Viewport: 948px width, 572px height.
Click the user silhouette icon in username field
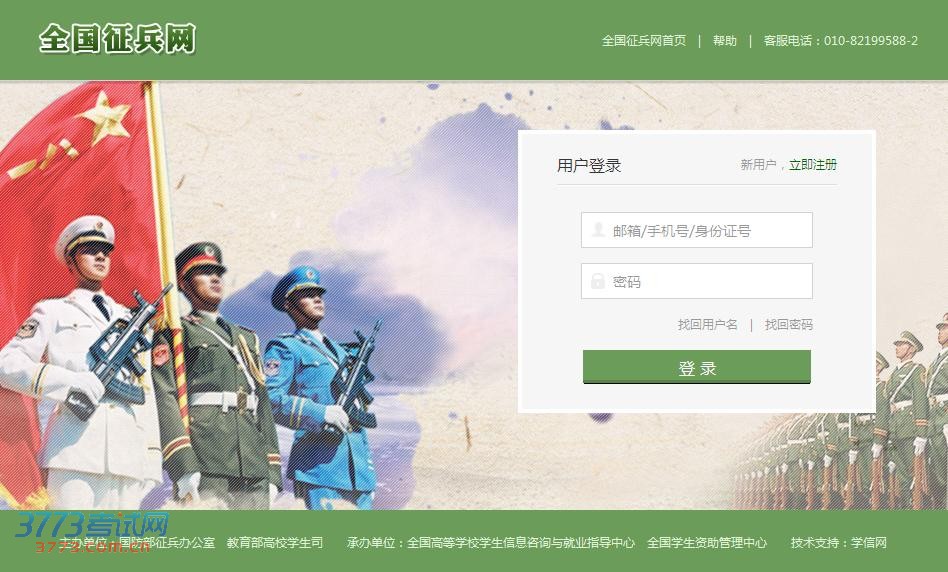pos(598,230)
